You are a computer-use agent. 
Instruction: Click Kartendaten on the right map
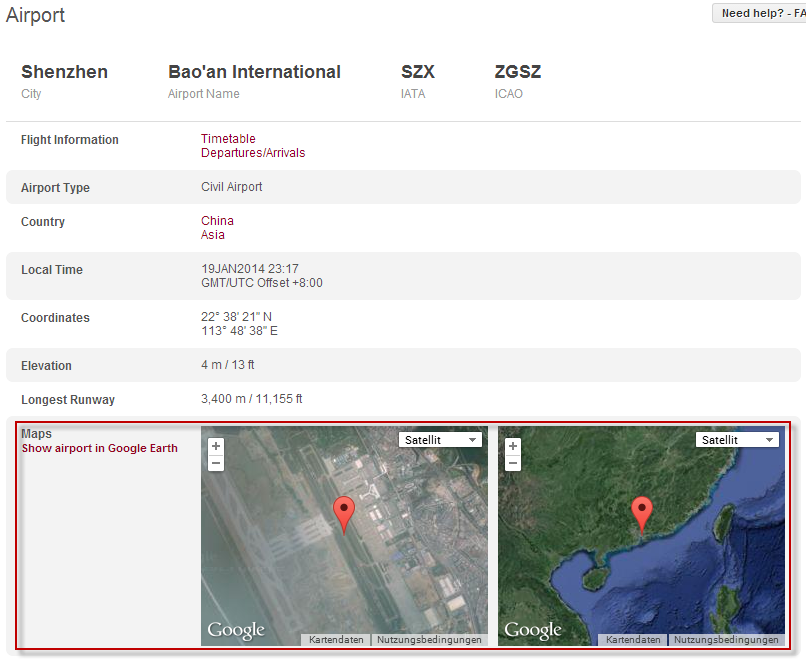point(633,640)
